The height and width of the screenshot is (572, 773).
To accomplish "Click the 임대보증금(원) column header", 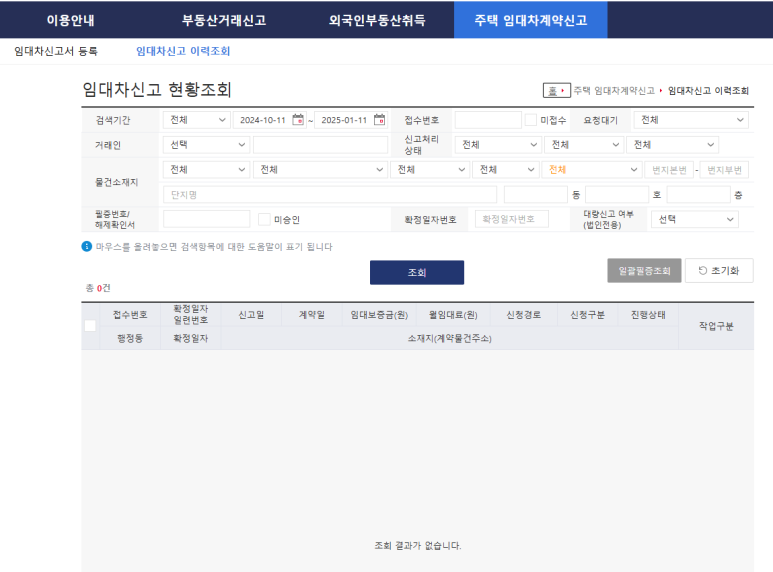I will [379, 315].
